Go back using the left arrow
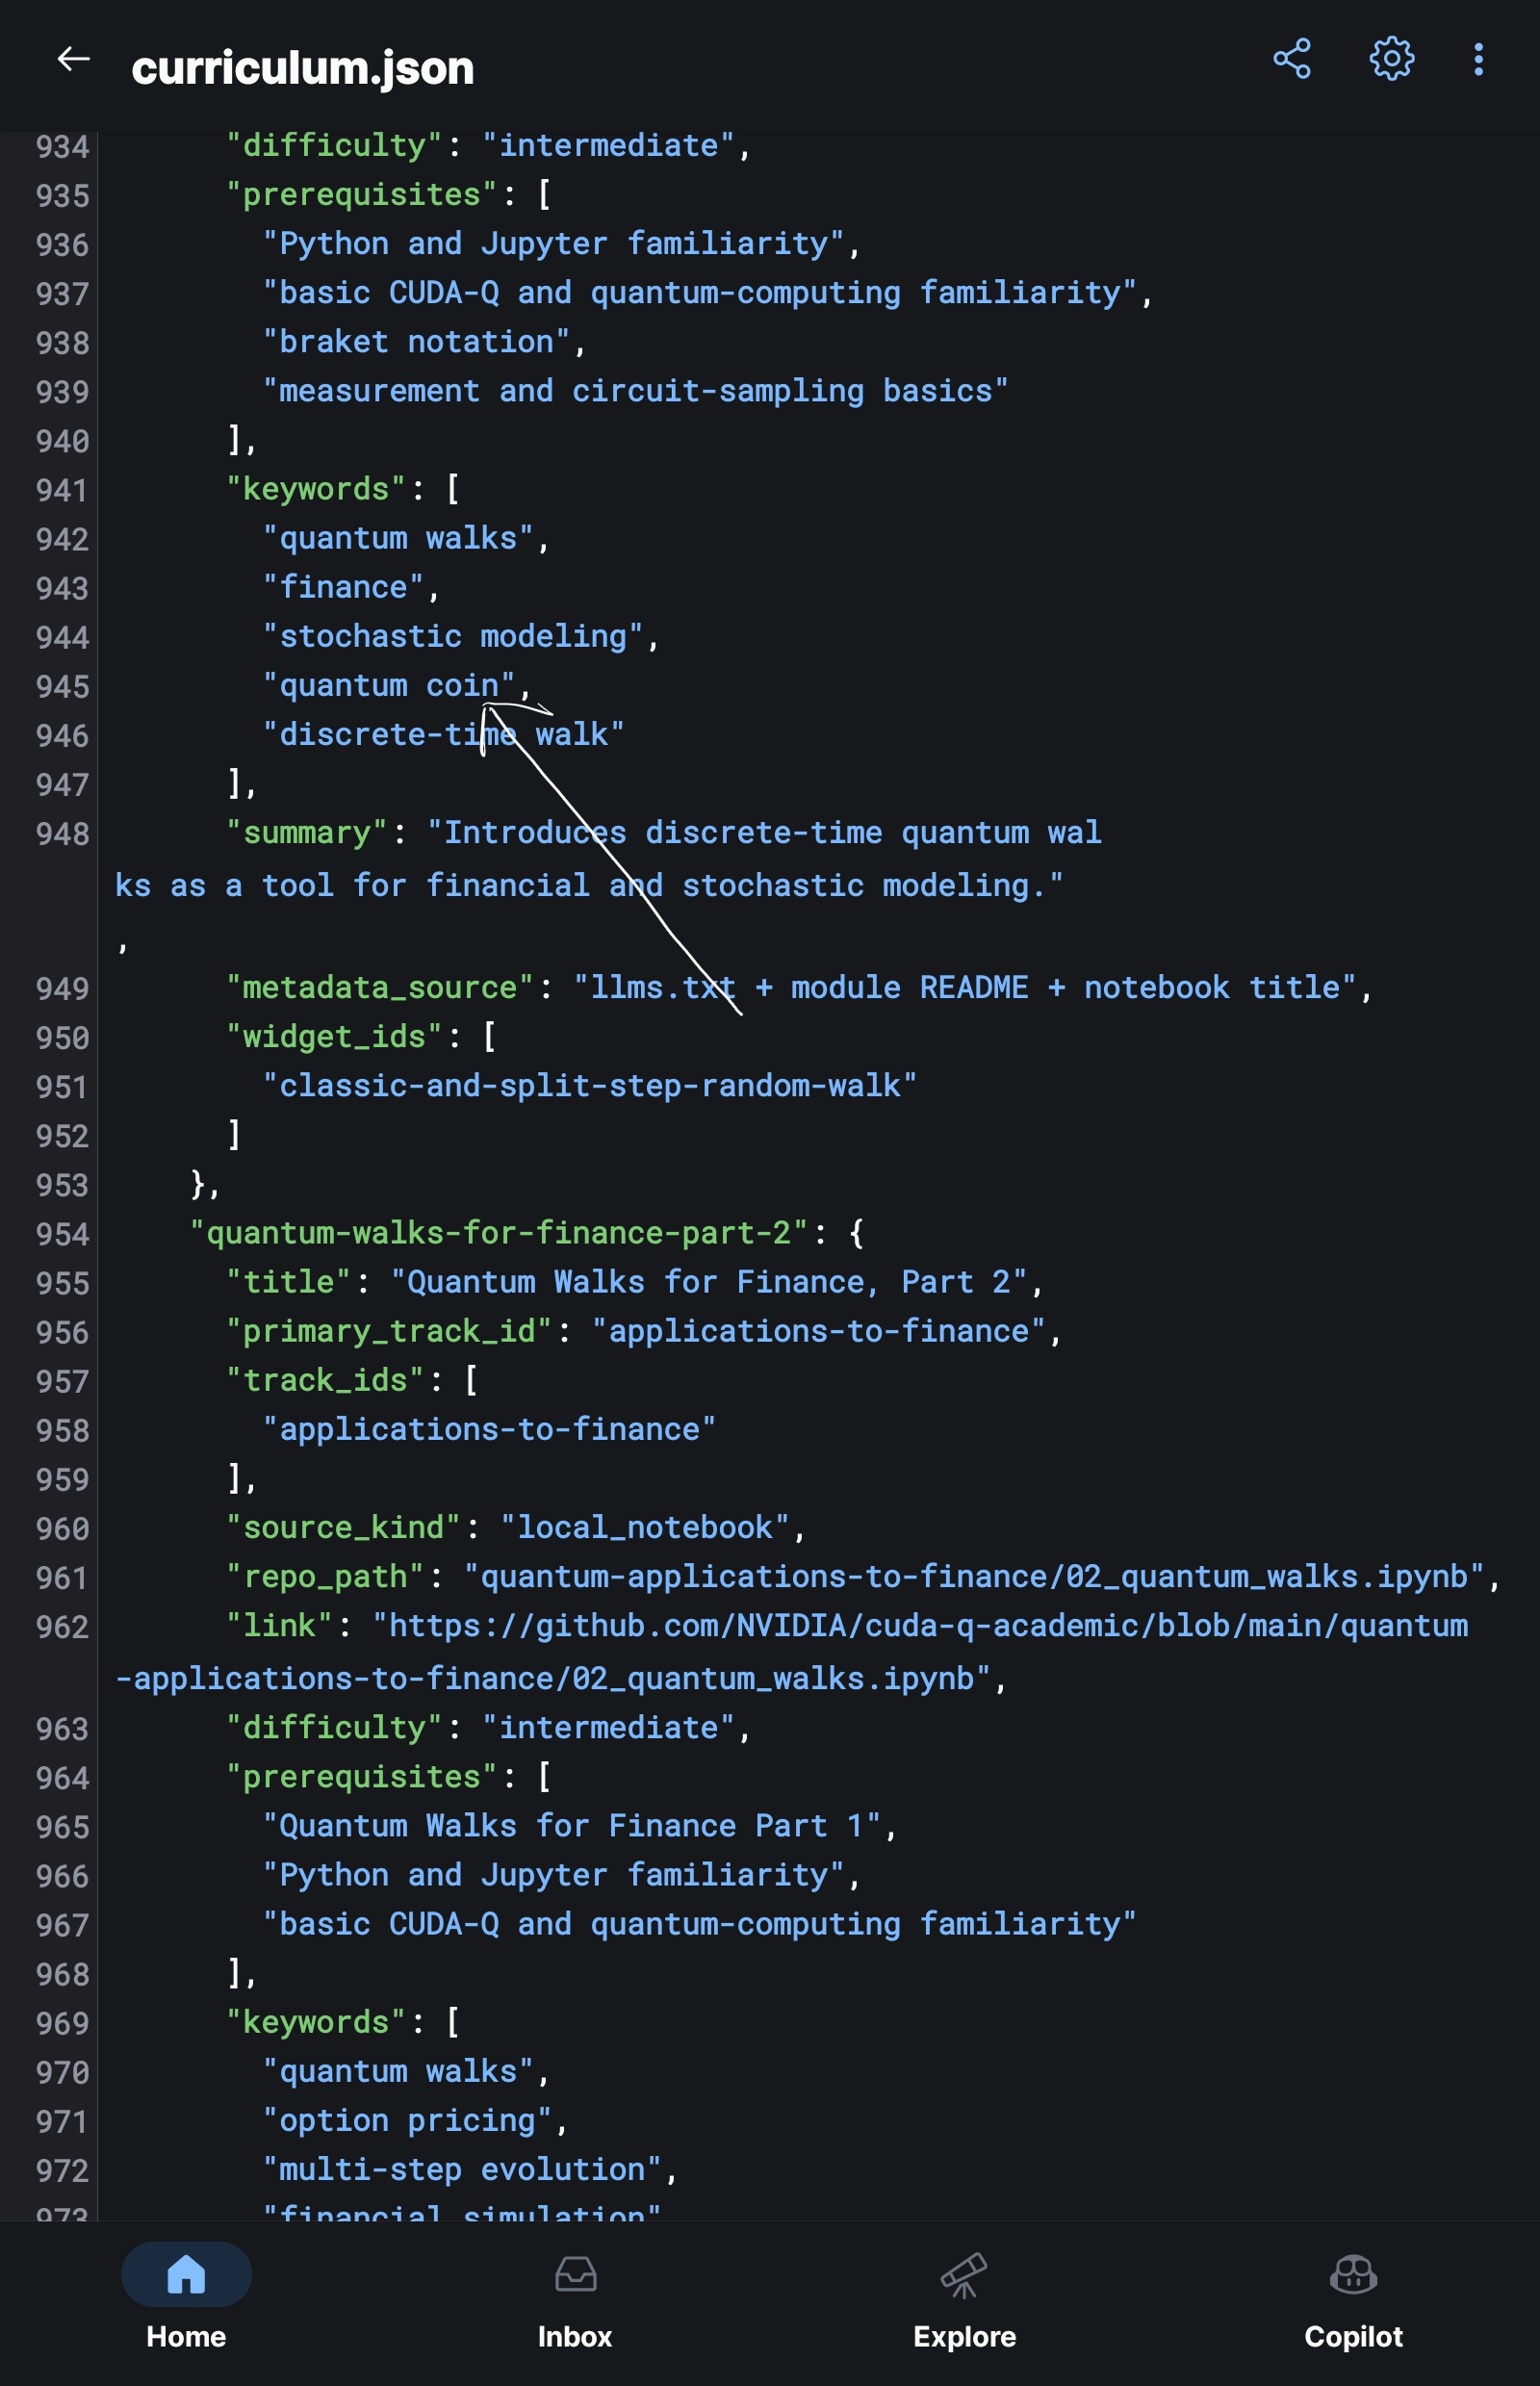This screenshot has height=2386, width=1540. coord(73,60)
